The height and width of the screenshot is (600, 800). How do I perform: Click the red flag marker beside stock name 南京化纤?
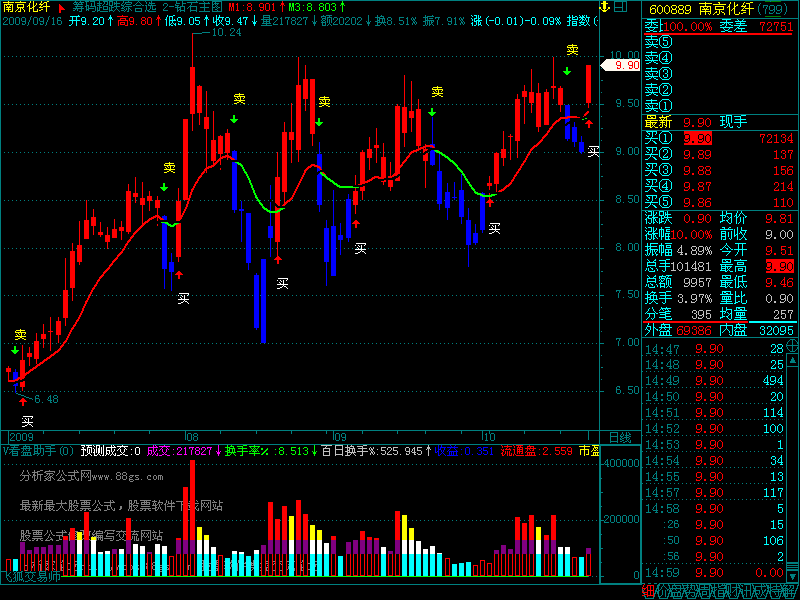coord(61,6)
